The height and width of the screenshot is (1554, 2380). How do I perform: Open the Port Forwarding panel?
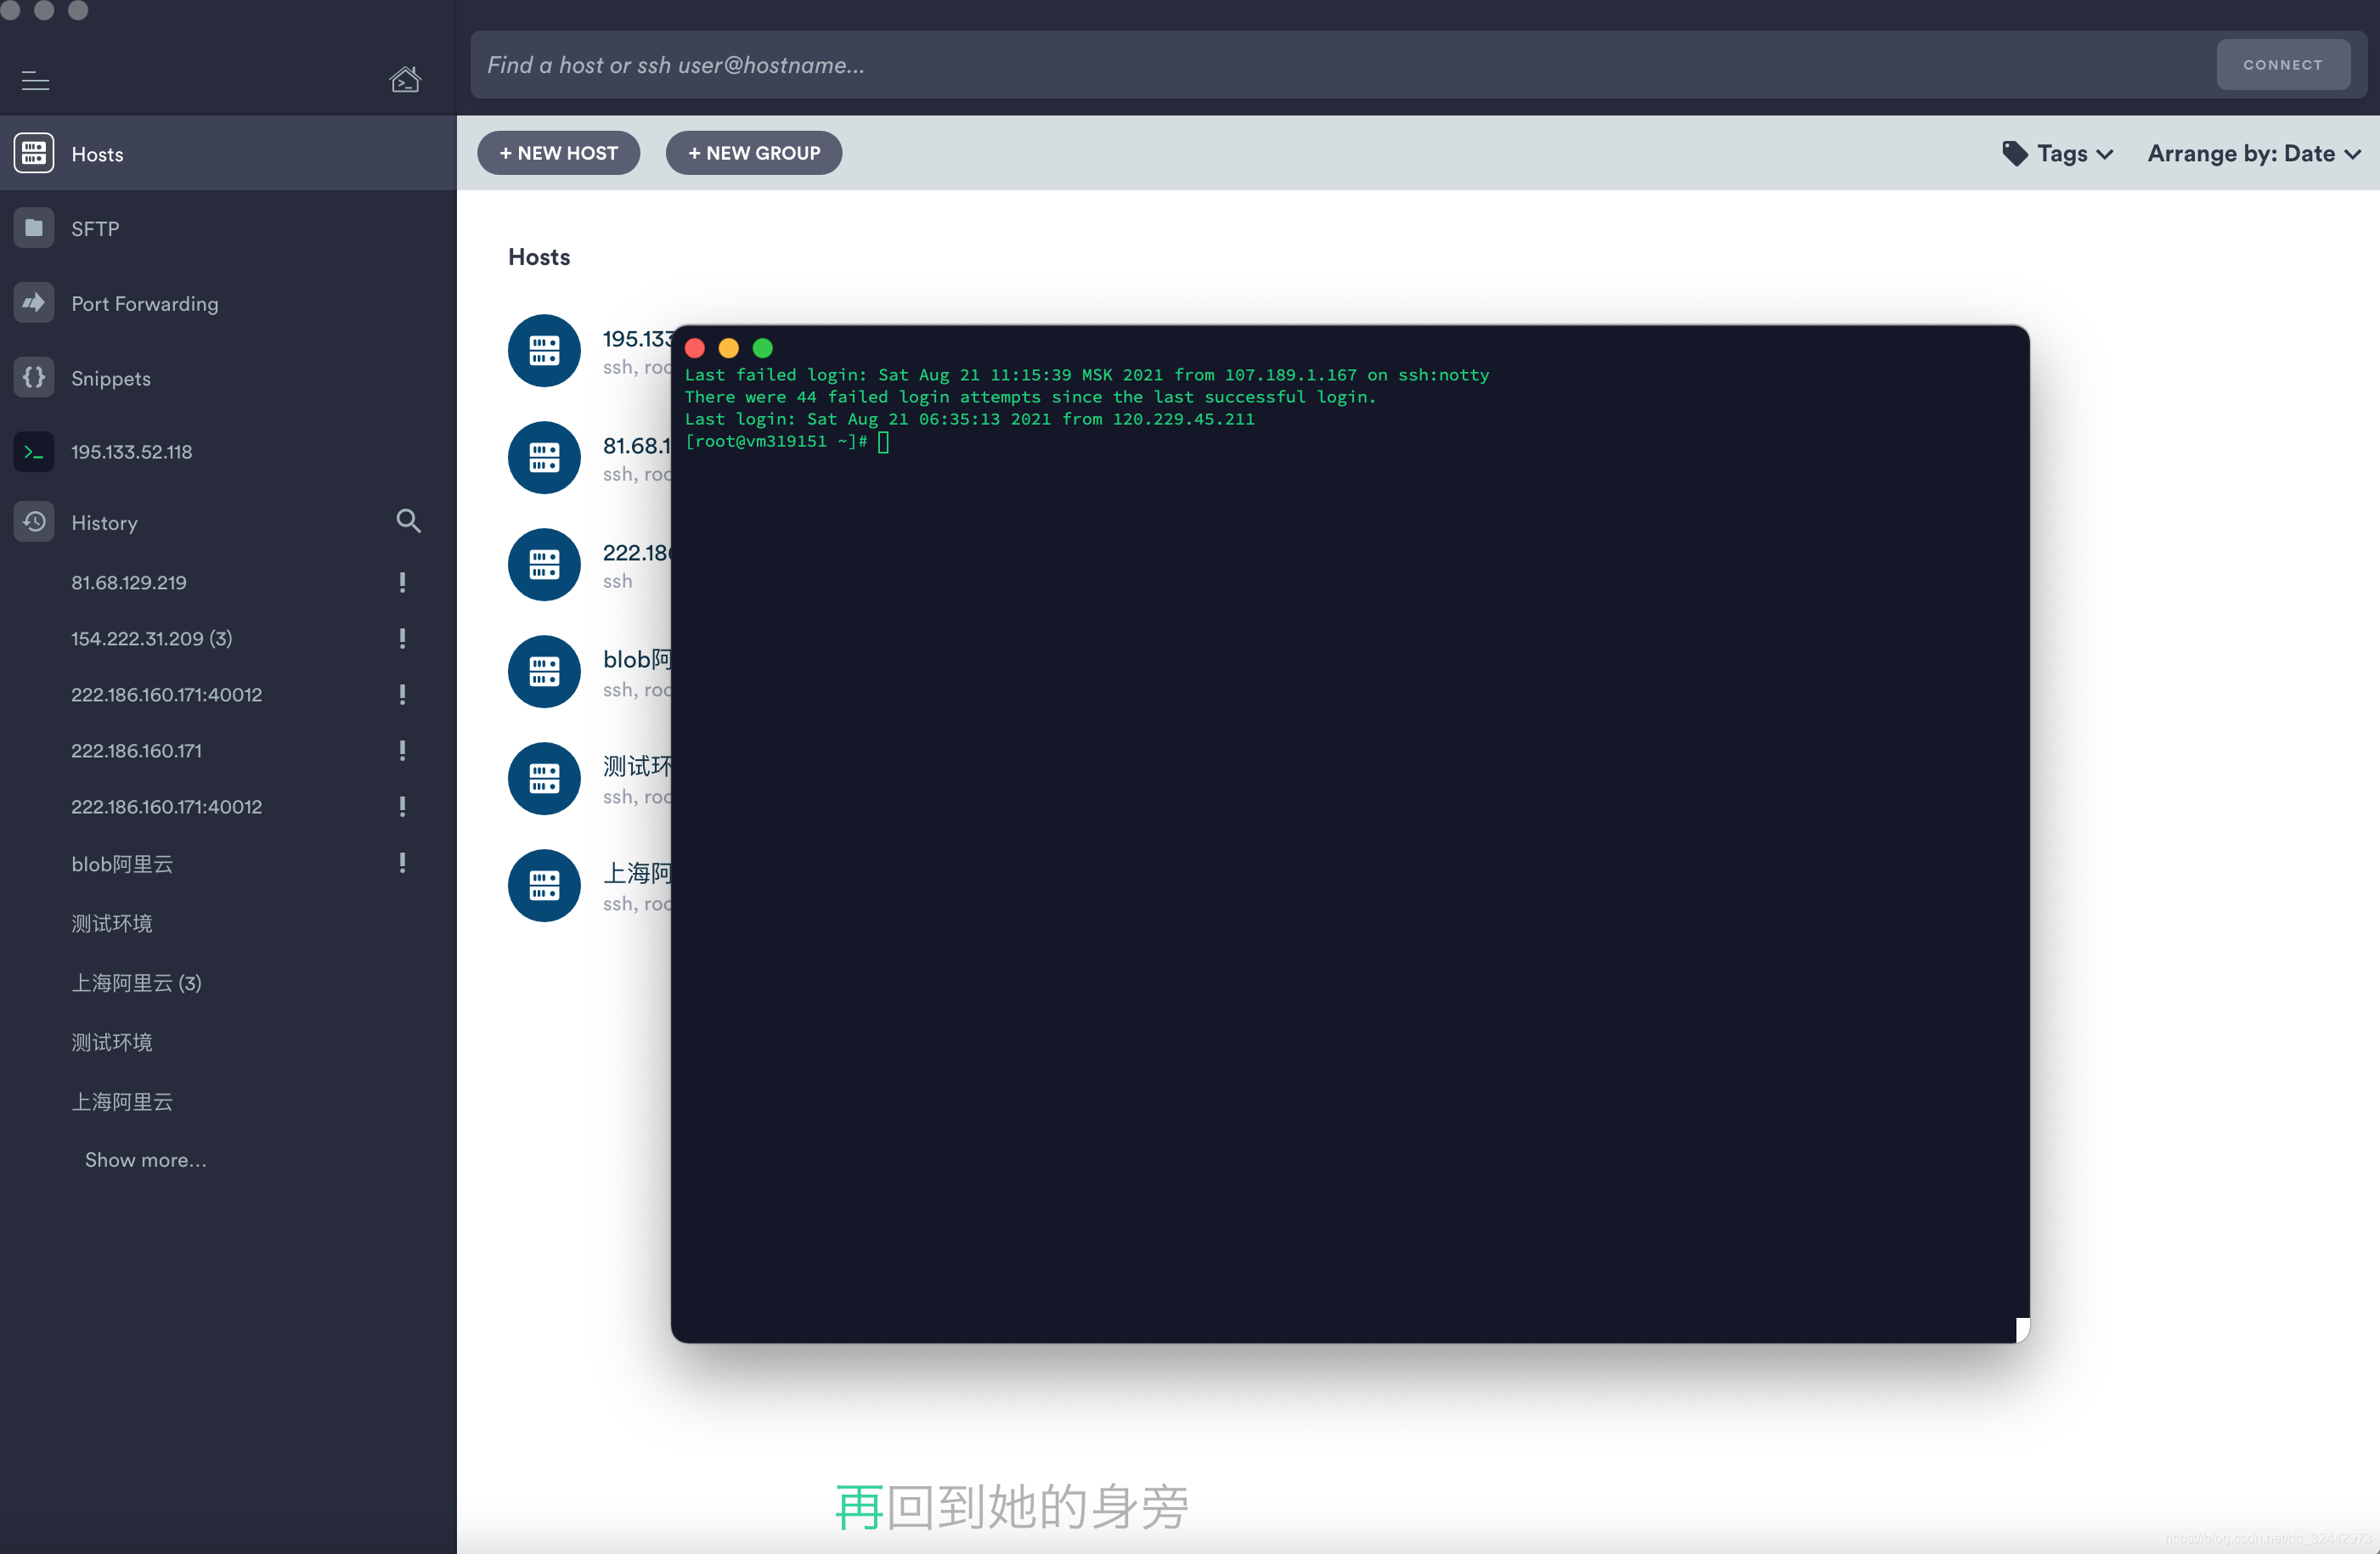(x=144, y=301)
